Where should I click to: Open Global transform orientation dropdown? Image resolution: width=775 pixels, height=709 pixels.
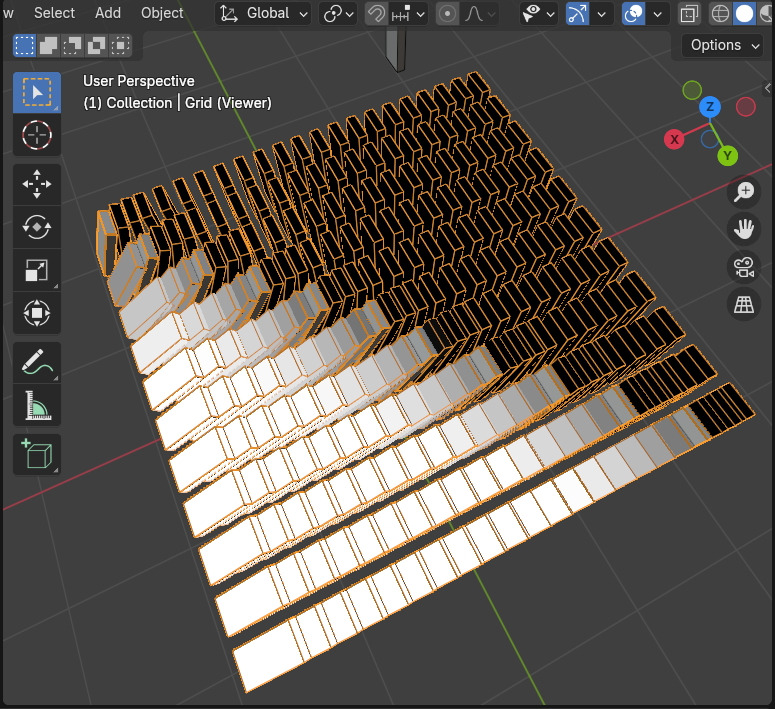click(263, 14)
